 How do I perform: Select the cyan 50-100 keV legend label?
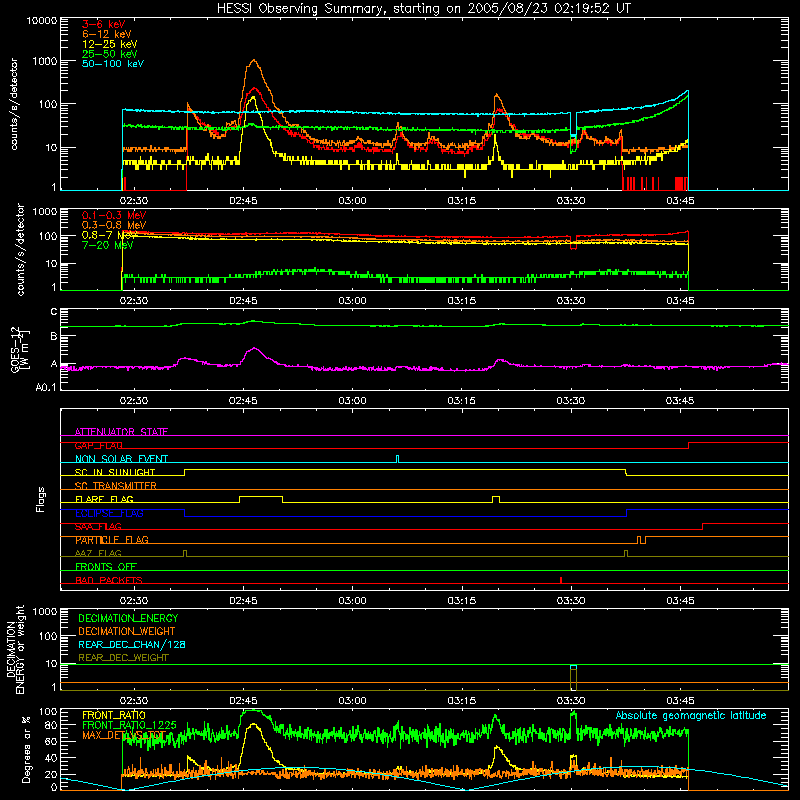(113, 64)
